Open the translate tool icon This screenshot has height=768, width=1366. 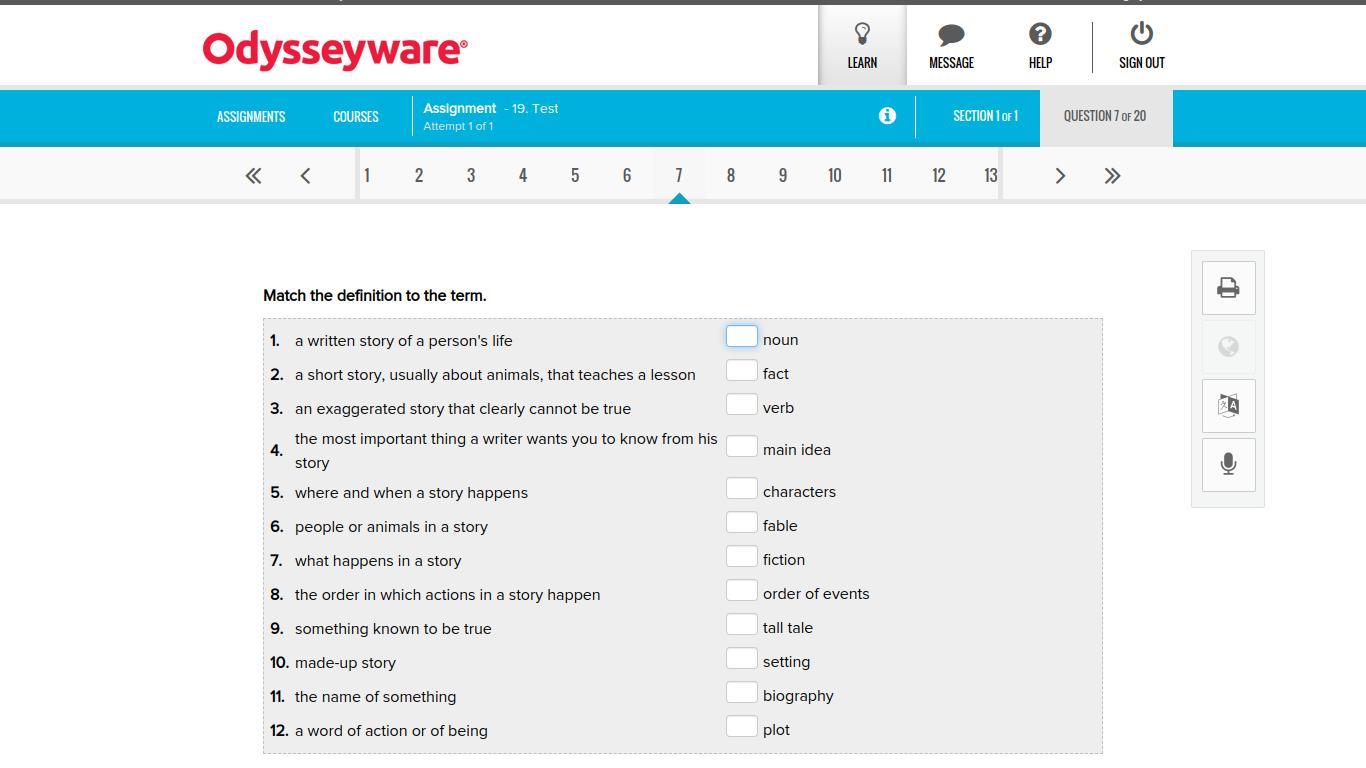pyautogui.click(x=1228, y=405)
